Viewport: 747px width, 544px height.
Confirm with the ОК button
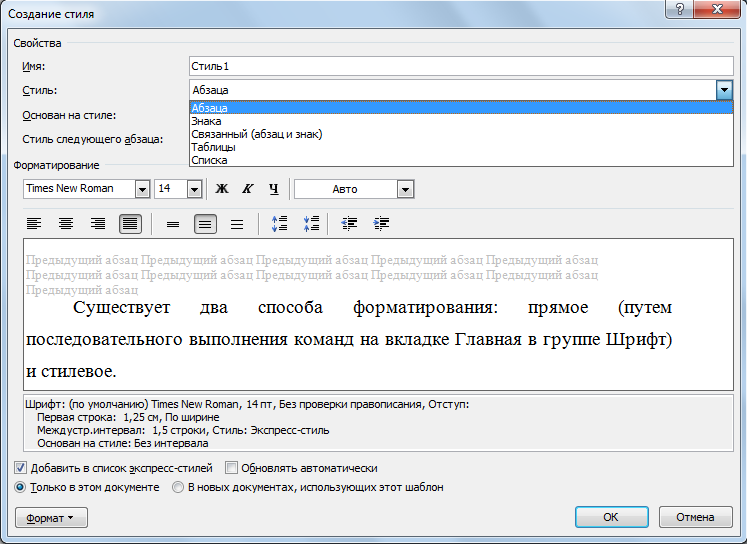[x=611, y=517]
